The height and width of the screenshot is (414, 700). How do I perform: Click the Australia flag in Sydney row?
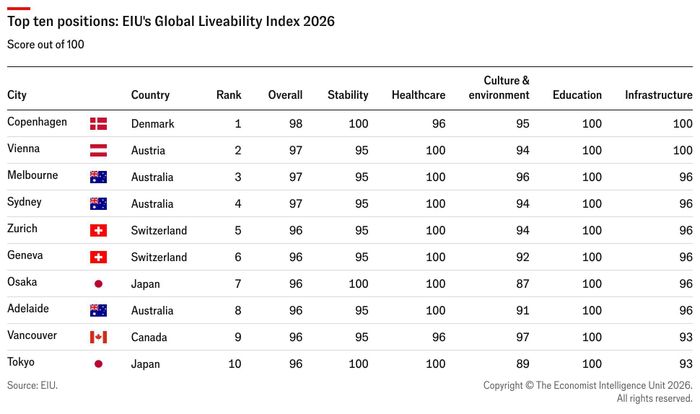coord(98,204)
